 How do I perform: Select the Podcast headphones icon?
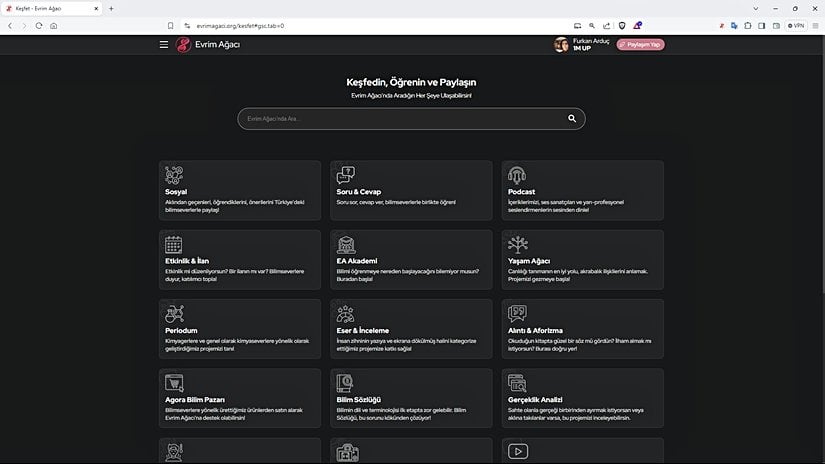pyautogui.click(x=517, y=175)
